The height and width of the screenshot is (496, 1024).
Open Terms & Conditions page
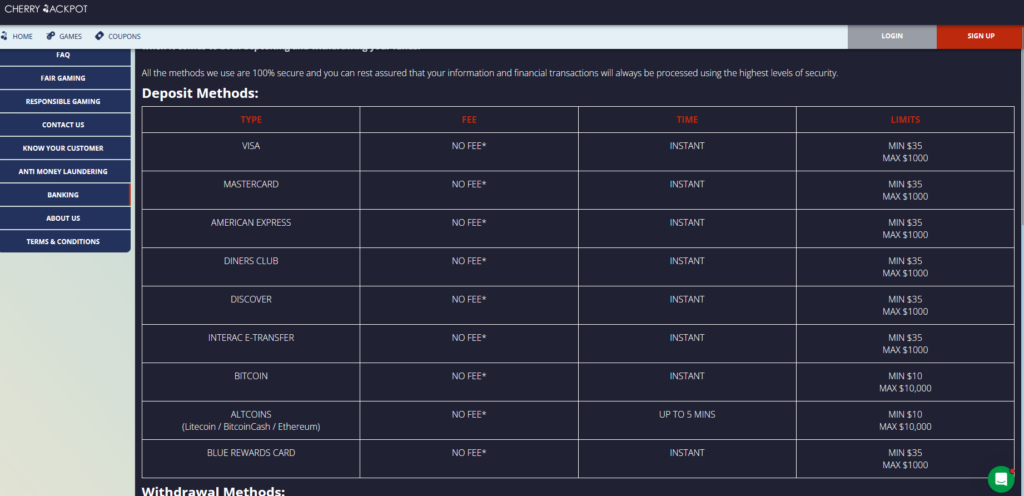[65, 241]
